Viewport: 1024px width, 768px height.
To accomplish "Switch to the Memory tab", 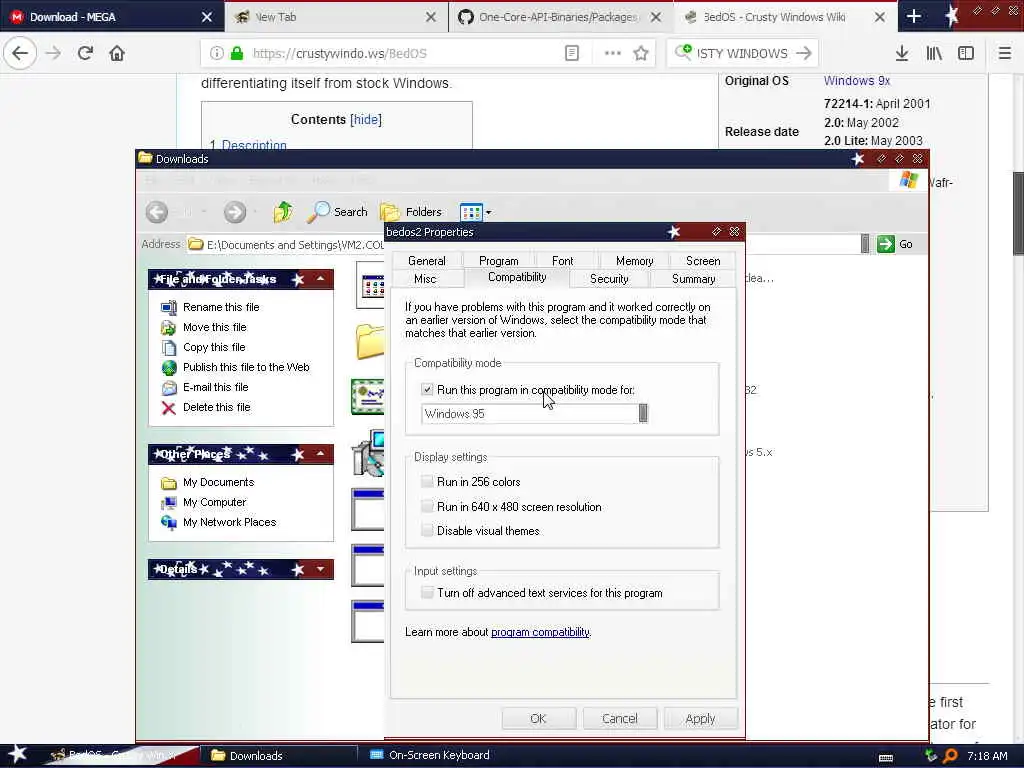I will point(634,261).
